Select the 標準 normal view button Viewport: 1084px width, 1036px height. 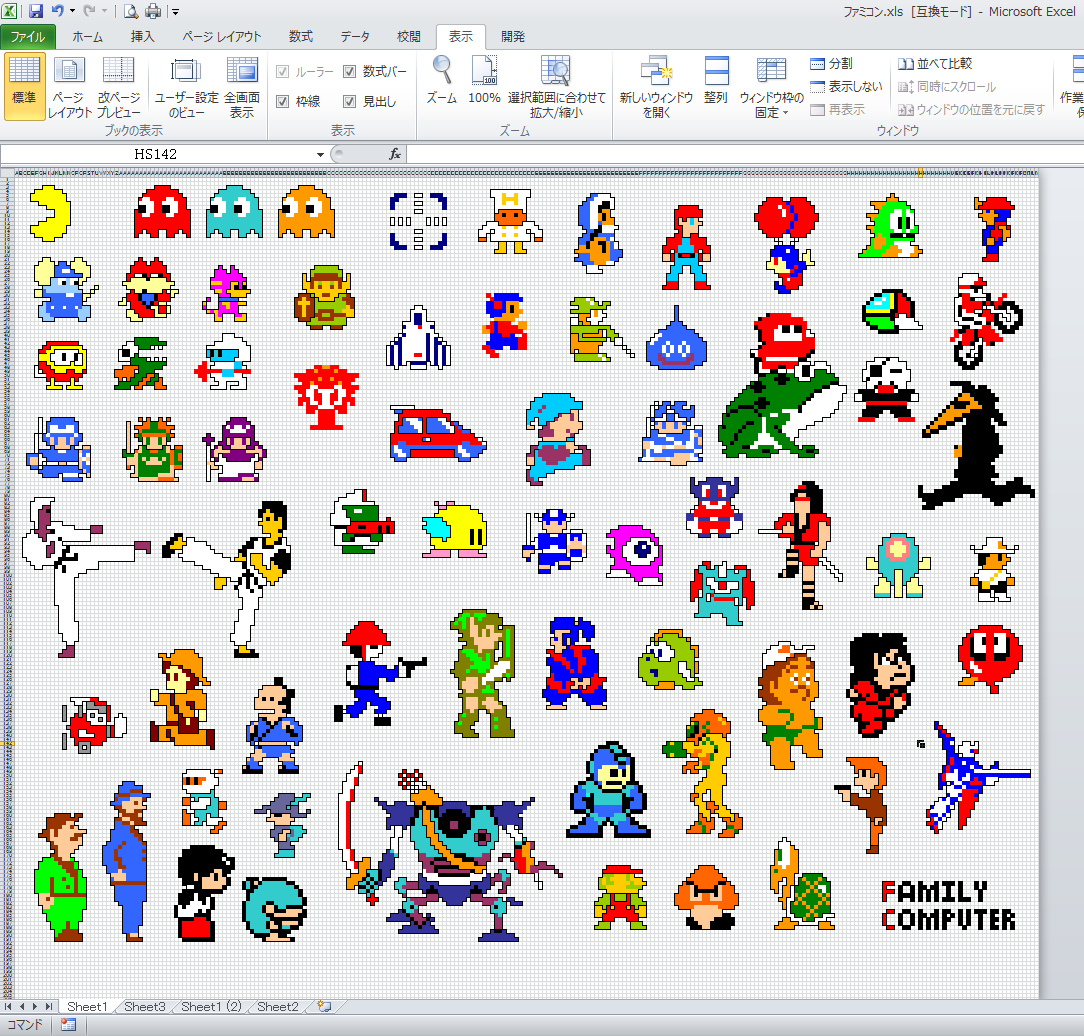(x=24, y=86)
